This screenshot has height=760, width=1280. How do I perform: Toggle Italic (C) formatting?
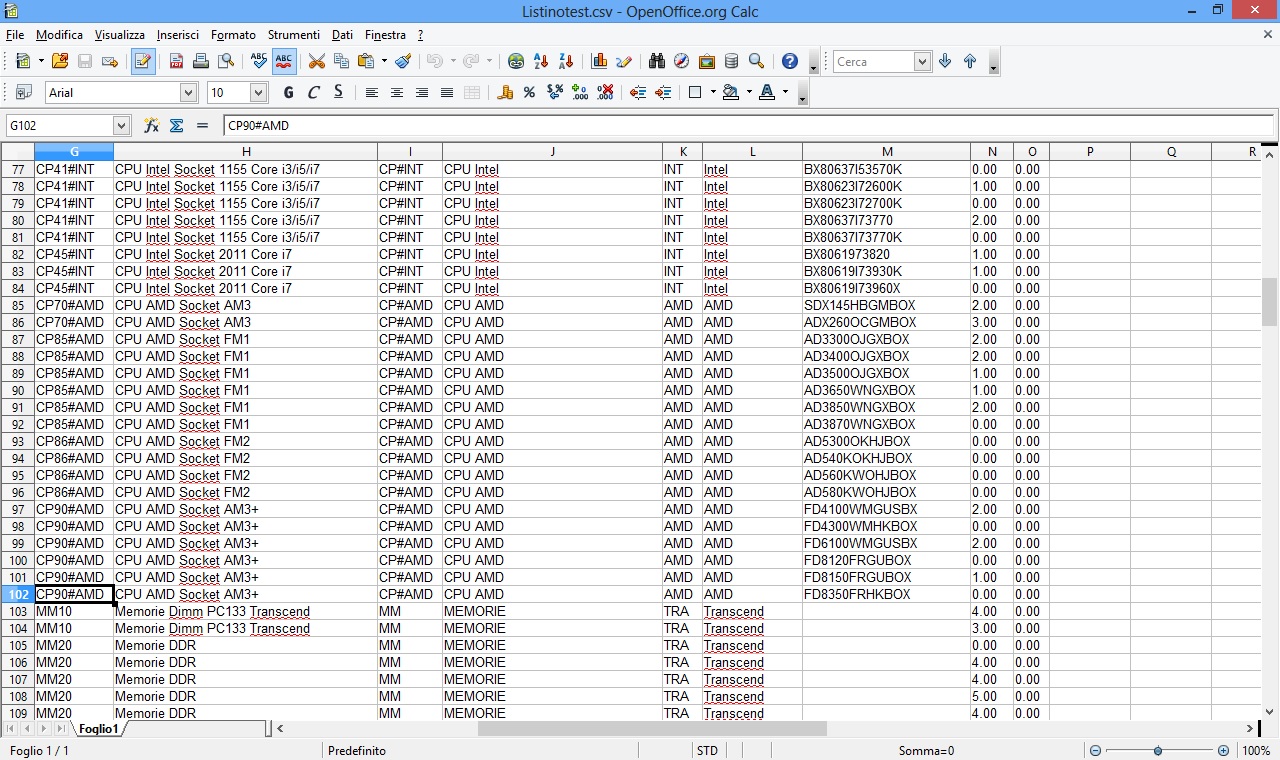click(x=314, y=92)
